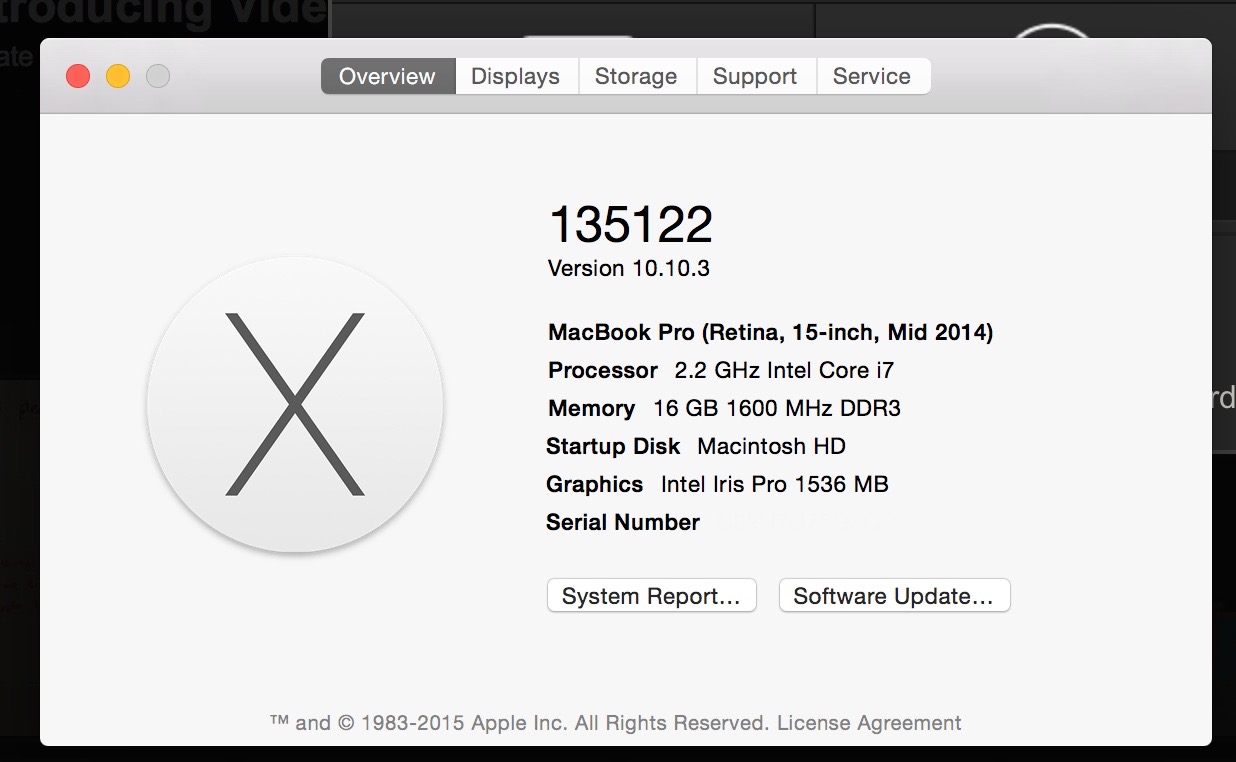Screen dimensions: 1236x762
Task: Go to the Support tab
Action: (755, 76)
